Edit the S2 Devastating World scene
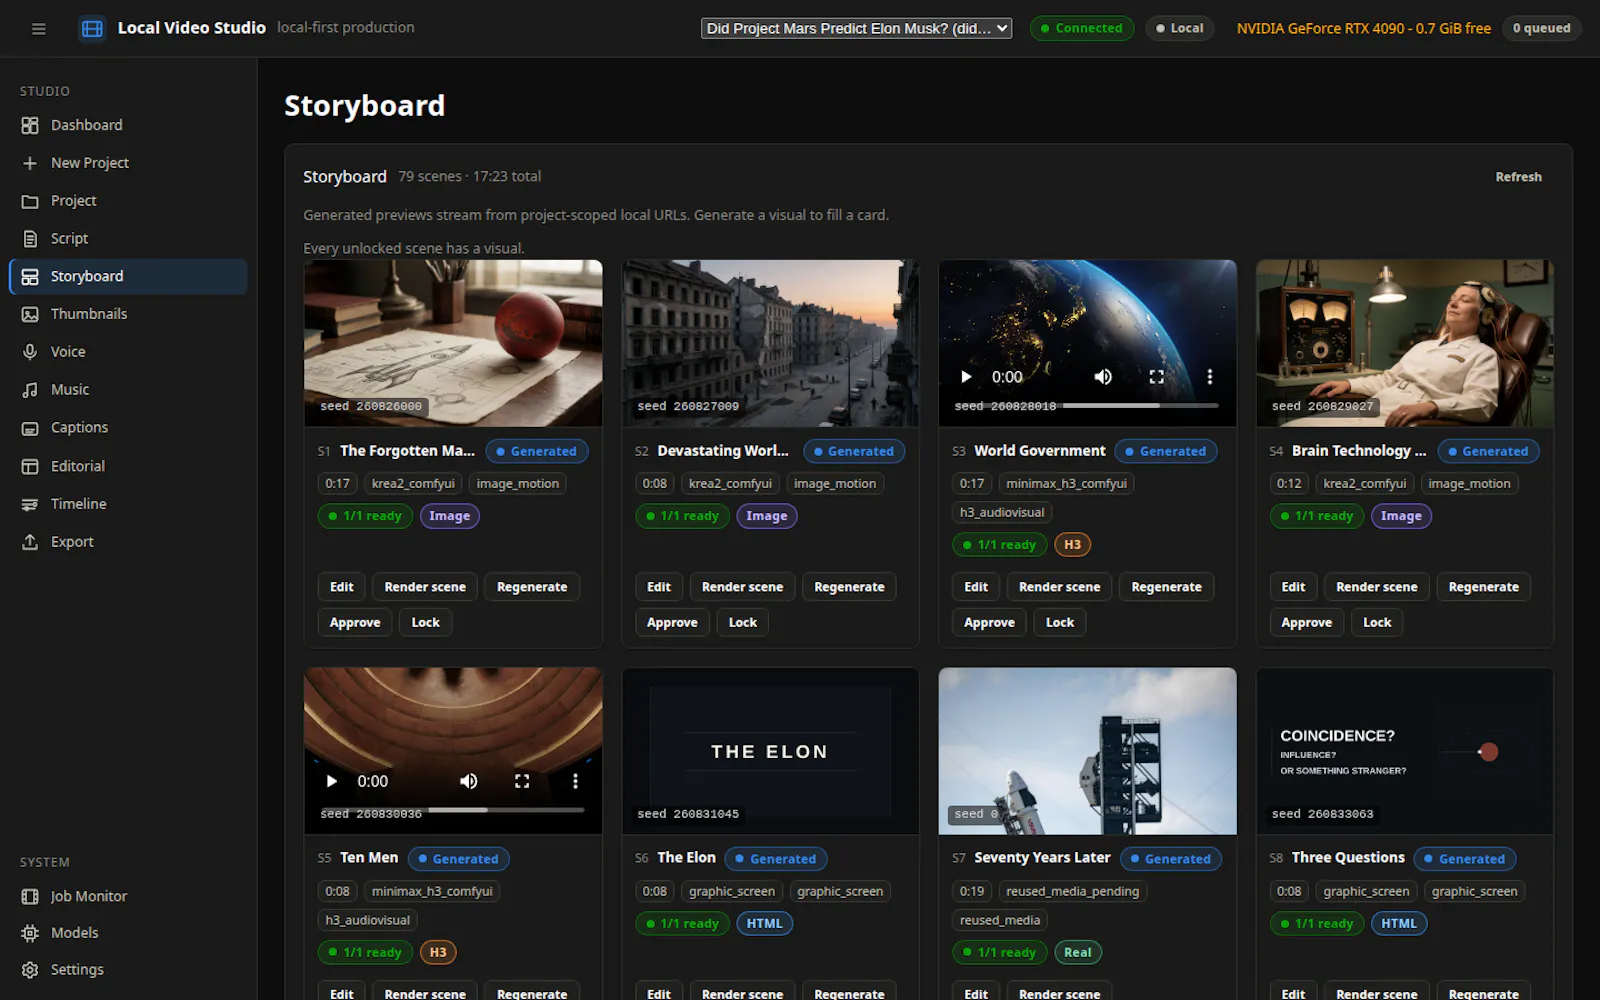 point(659,587)
